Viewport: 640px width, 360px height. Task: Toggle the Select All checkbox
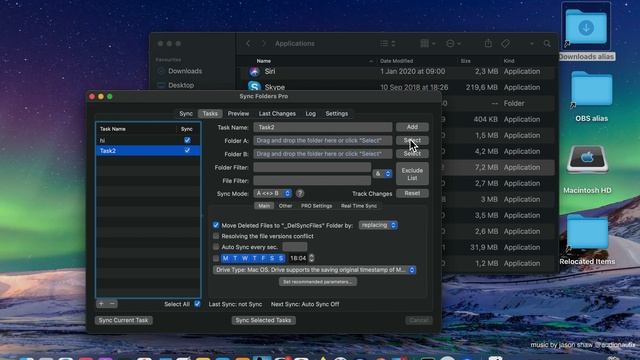tap(197, 304)
